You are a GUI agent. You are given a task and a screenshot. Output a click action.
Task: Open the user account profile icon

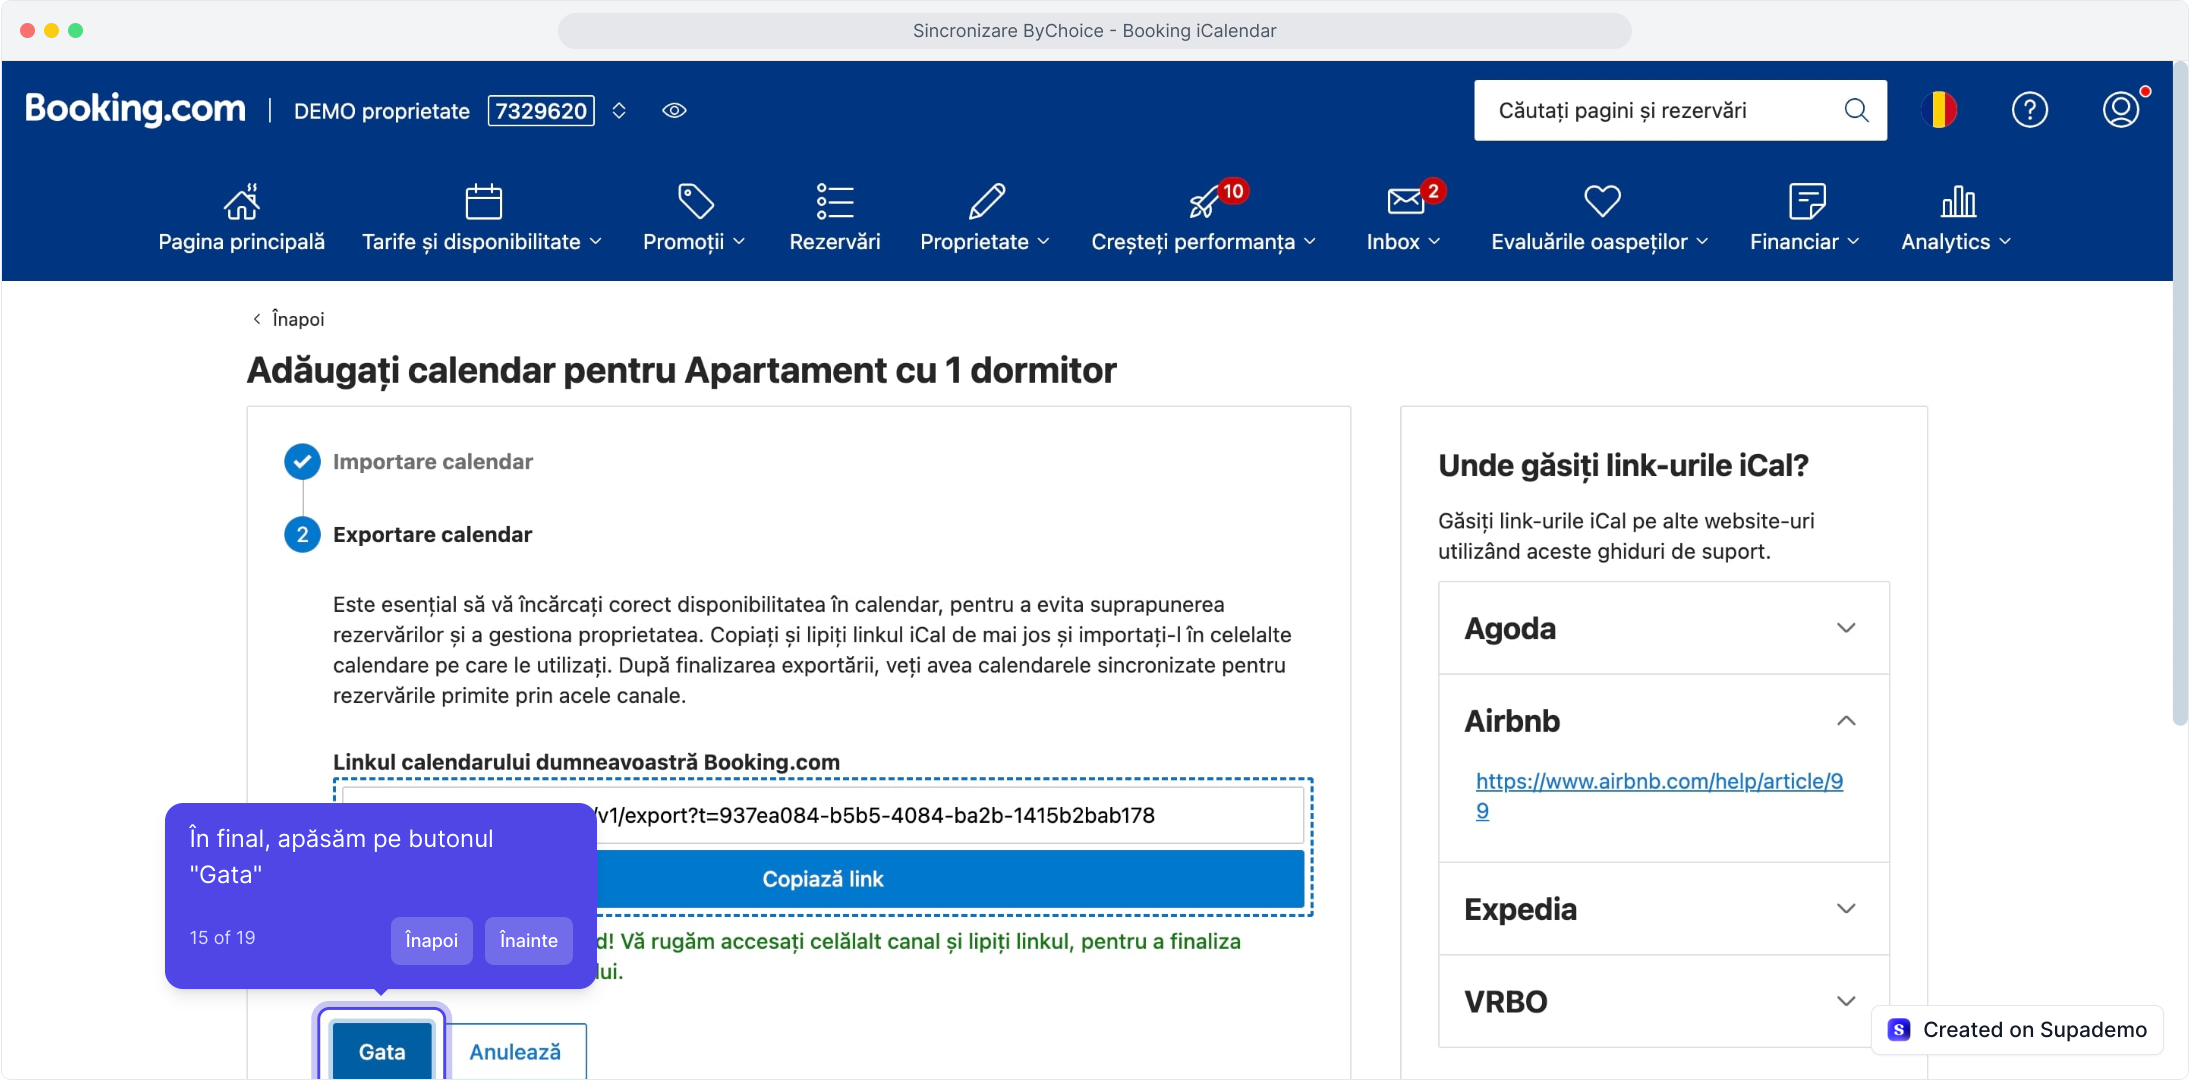2120,110
